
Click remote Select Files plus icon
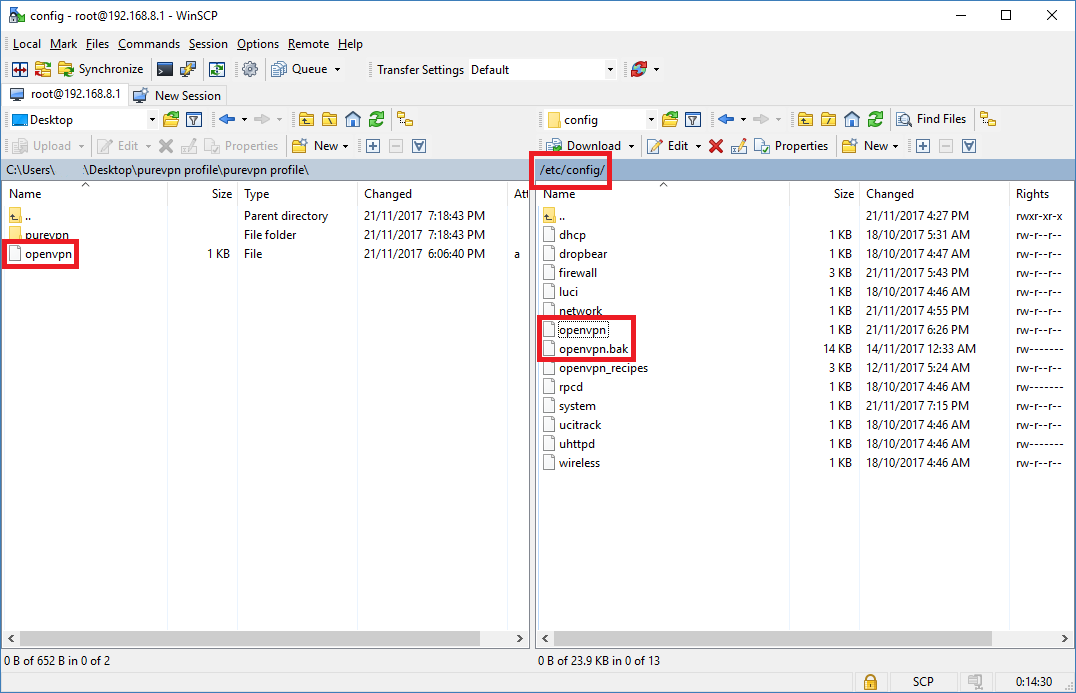[922, 146]
